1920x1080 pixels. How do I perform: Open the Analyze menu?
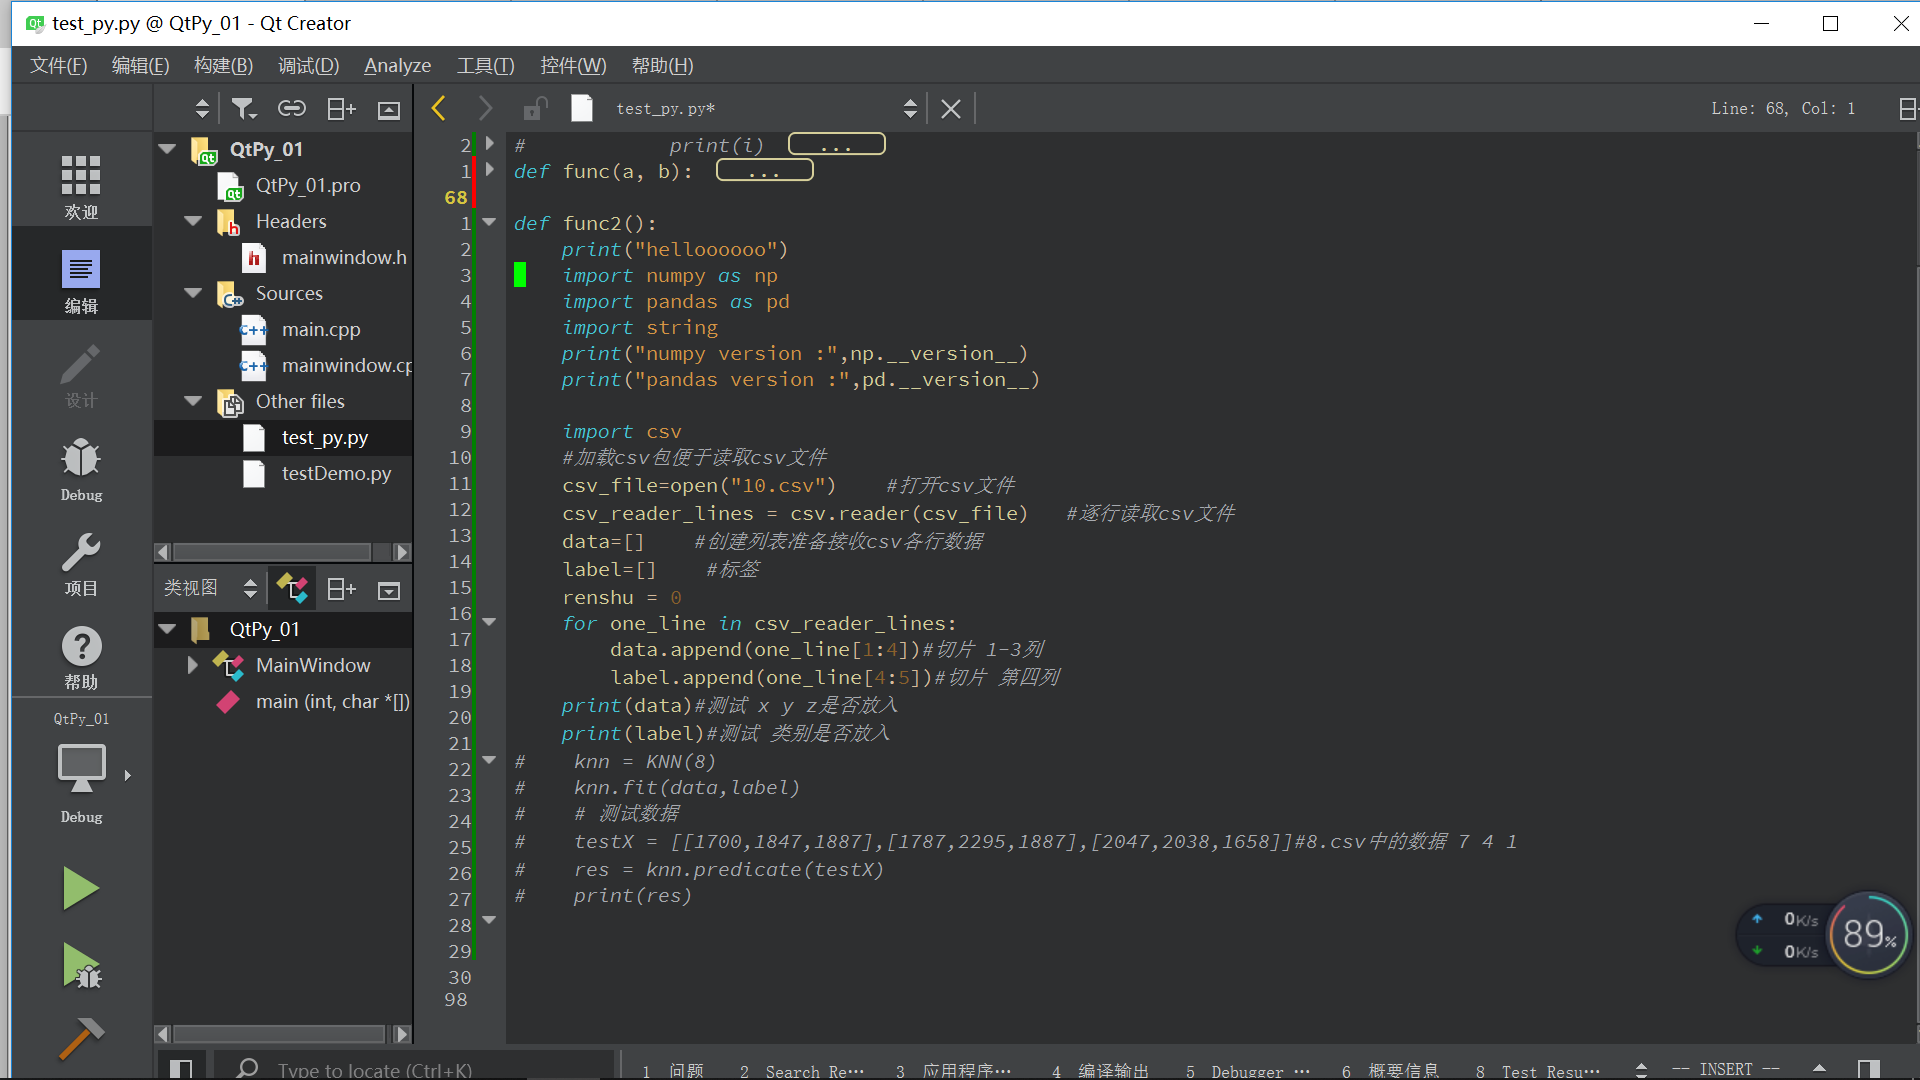pyautogui.click(x=397, y=66)
